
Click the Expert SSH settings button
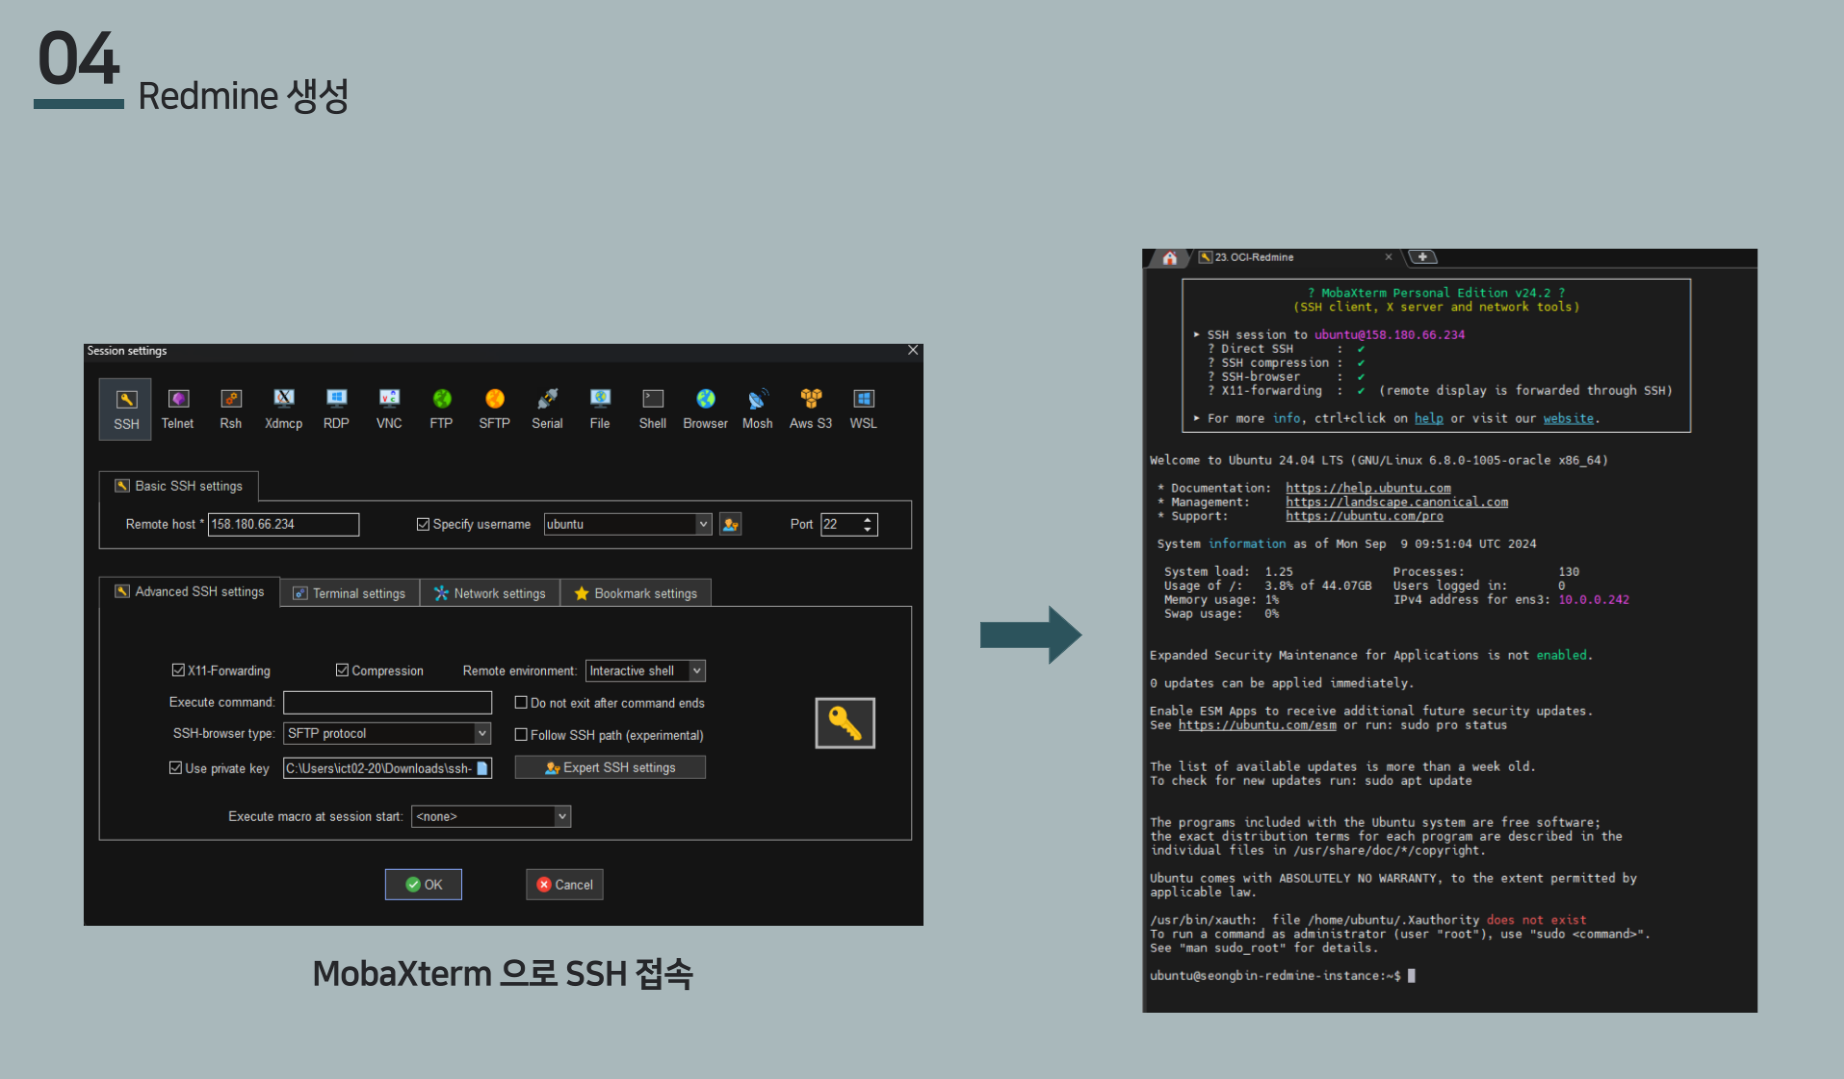(x=610, y=767)
